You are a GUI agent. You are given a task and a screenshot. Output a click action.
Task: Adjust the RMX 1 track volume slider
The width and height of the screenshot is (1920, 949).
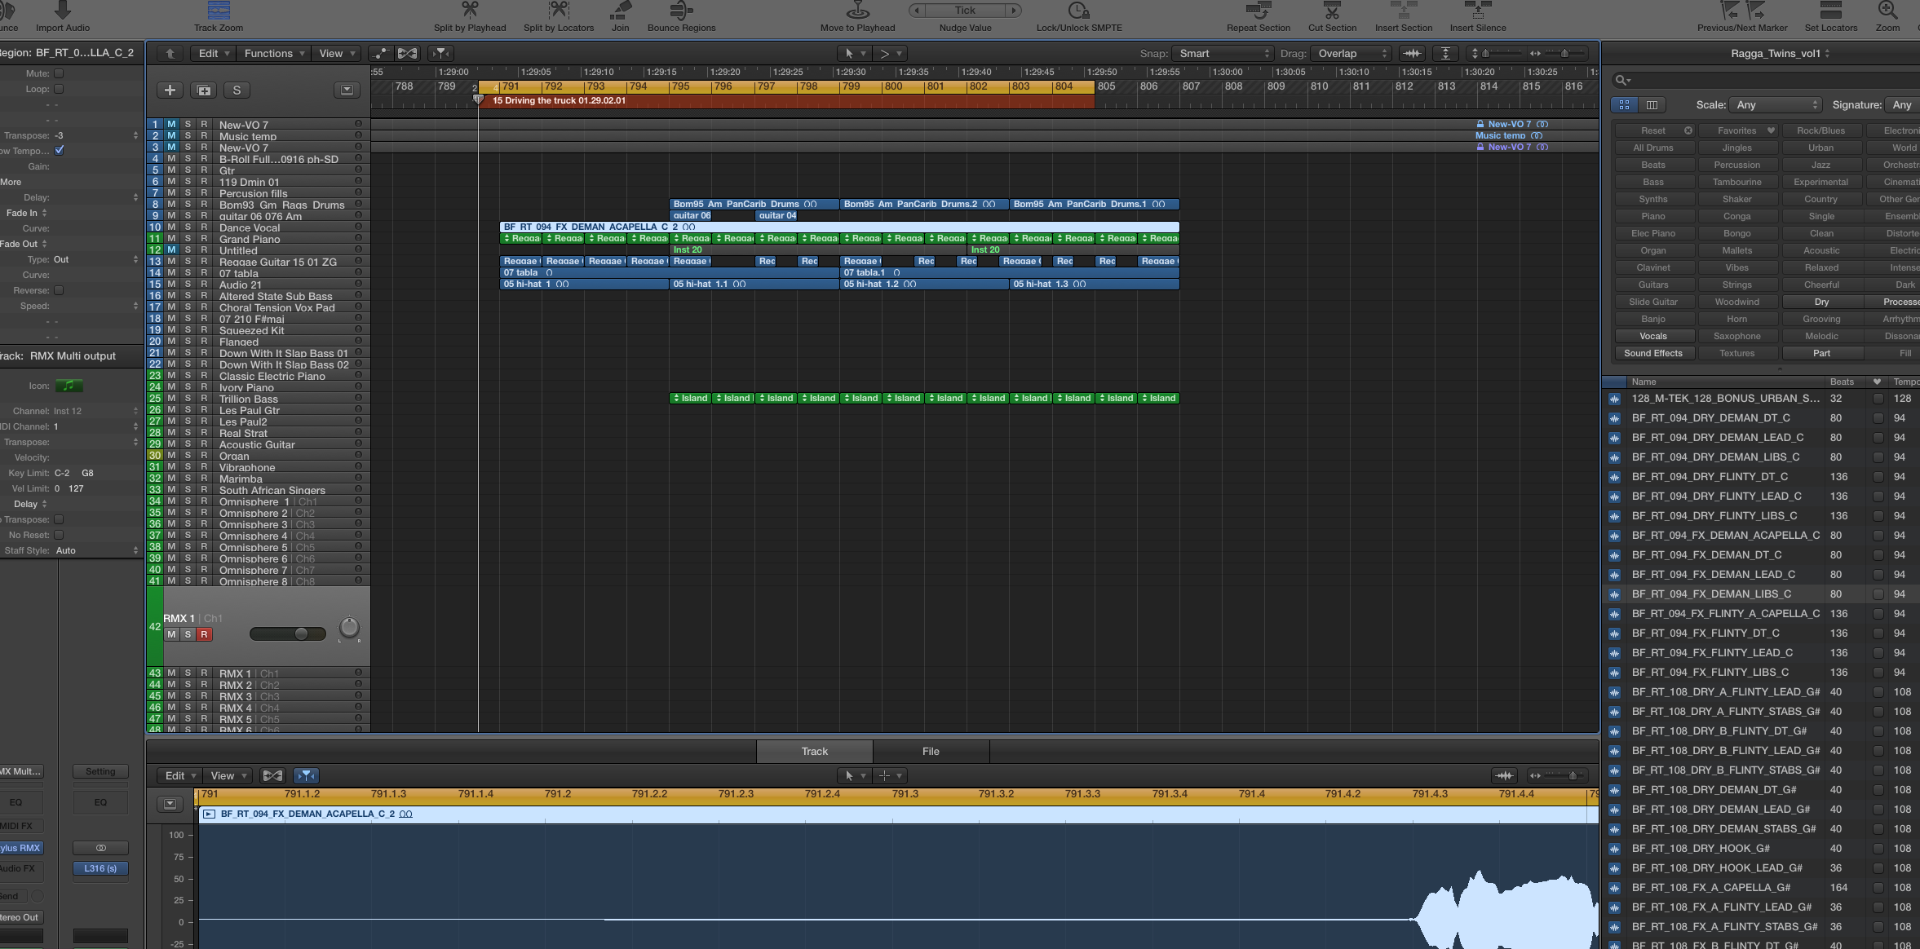pyautogui.click(x=288, y=634)
